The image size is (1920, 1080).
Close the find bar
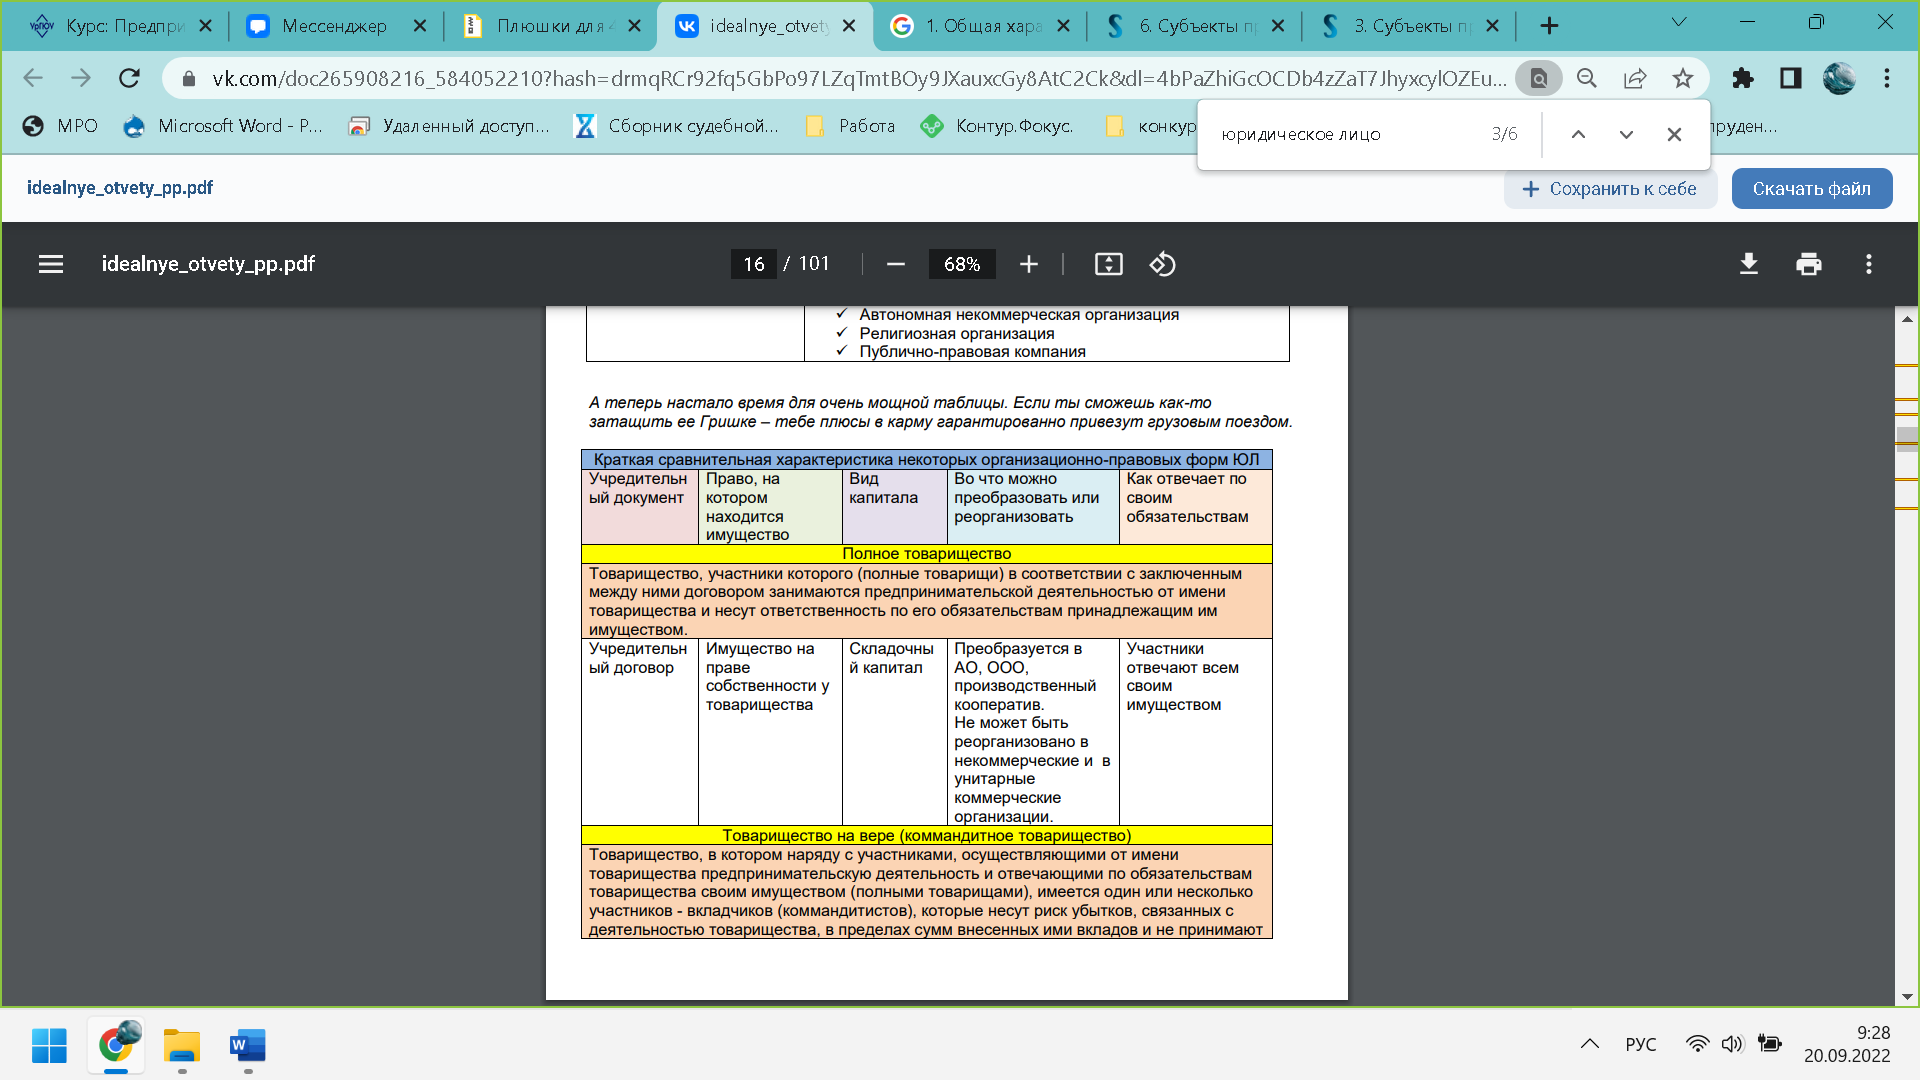click(1674, 134)
